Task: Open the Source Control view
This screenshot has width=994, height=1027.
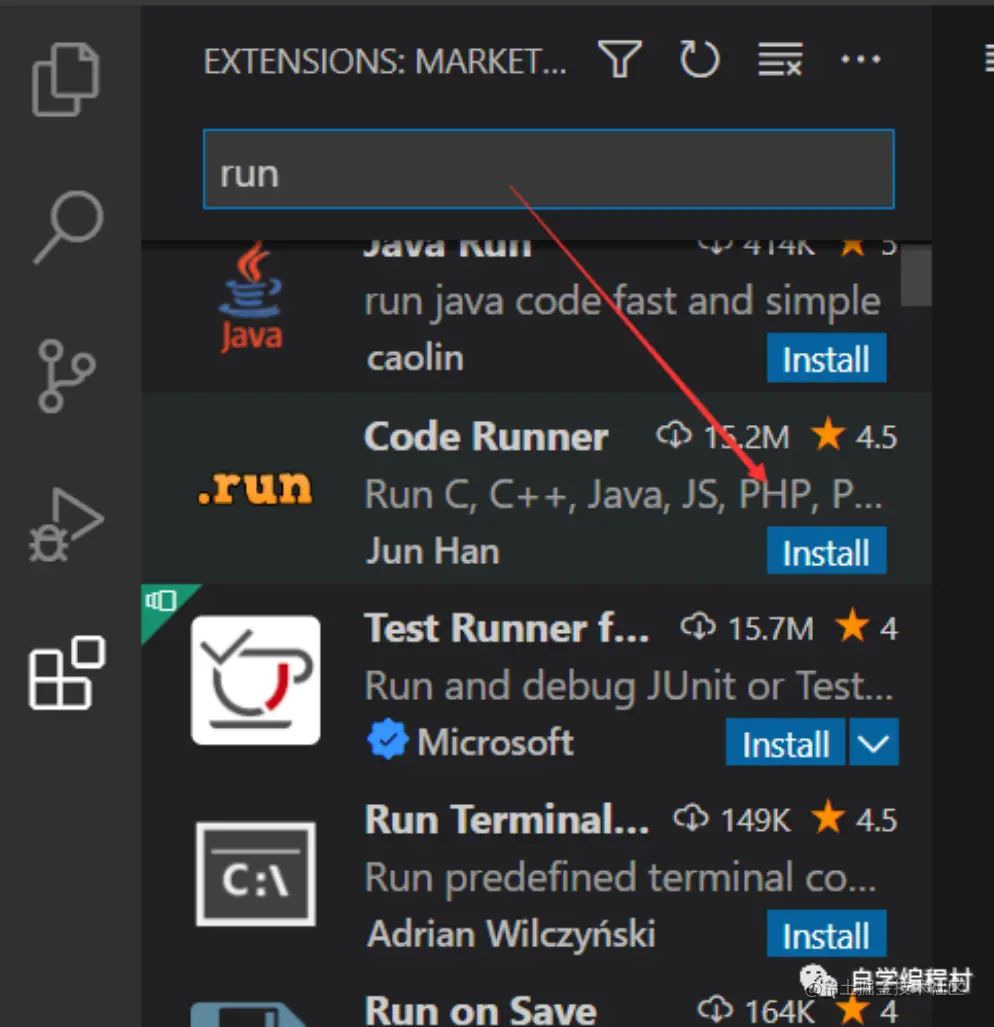Action: (x=66, y=375)
